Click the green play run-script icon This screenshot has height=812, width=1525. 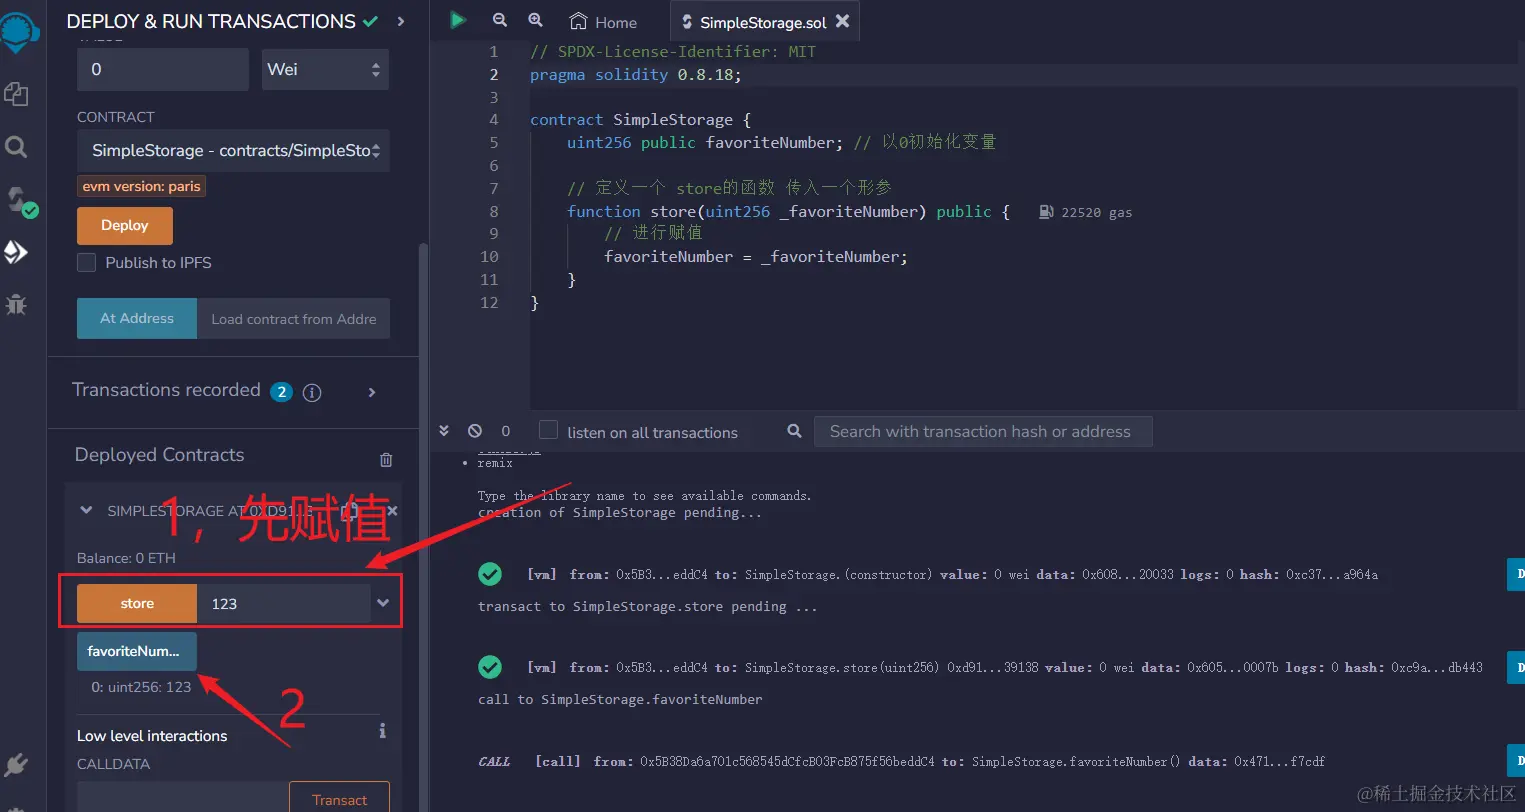458,20
